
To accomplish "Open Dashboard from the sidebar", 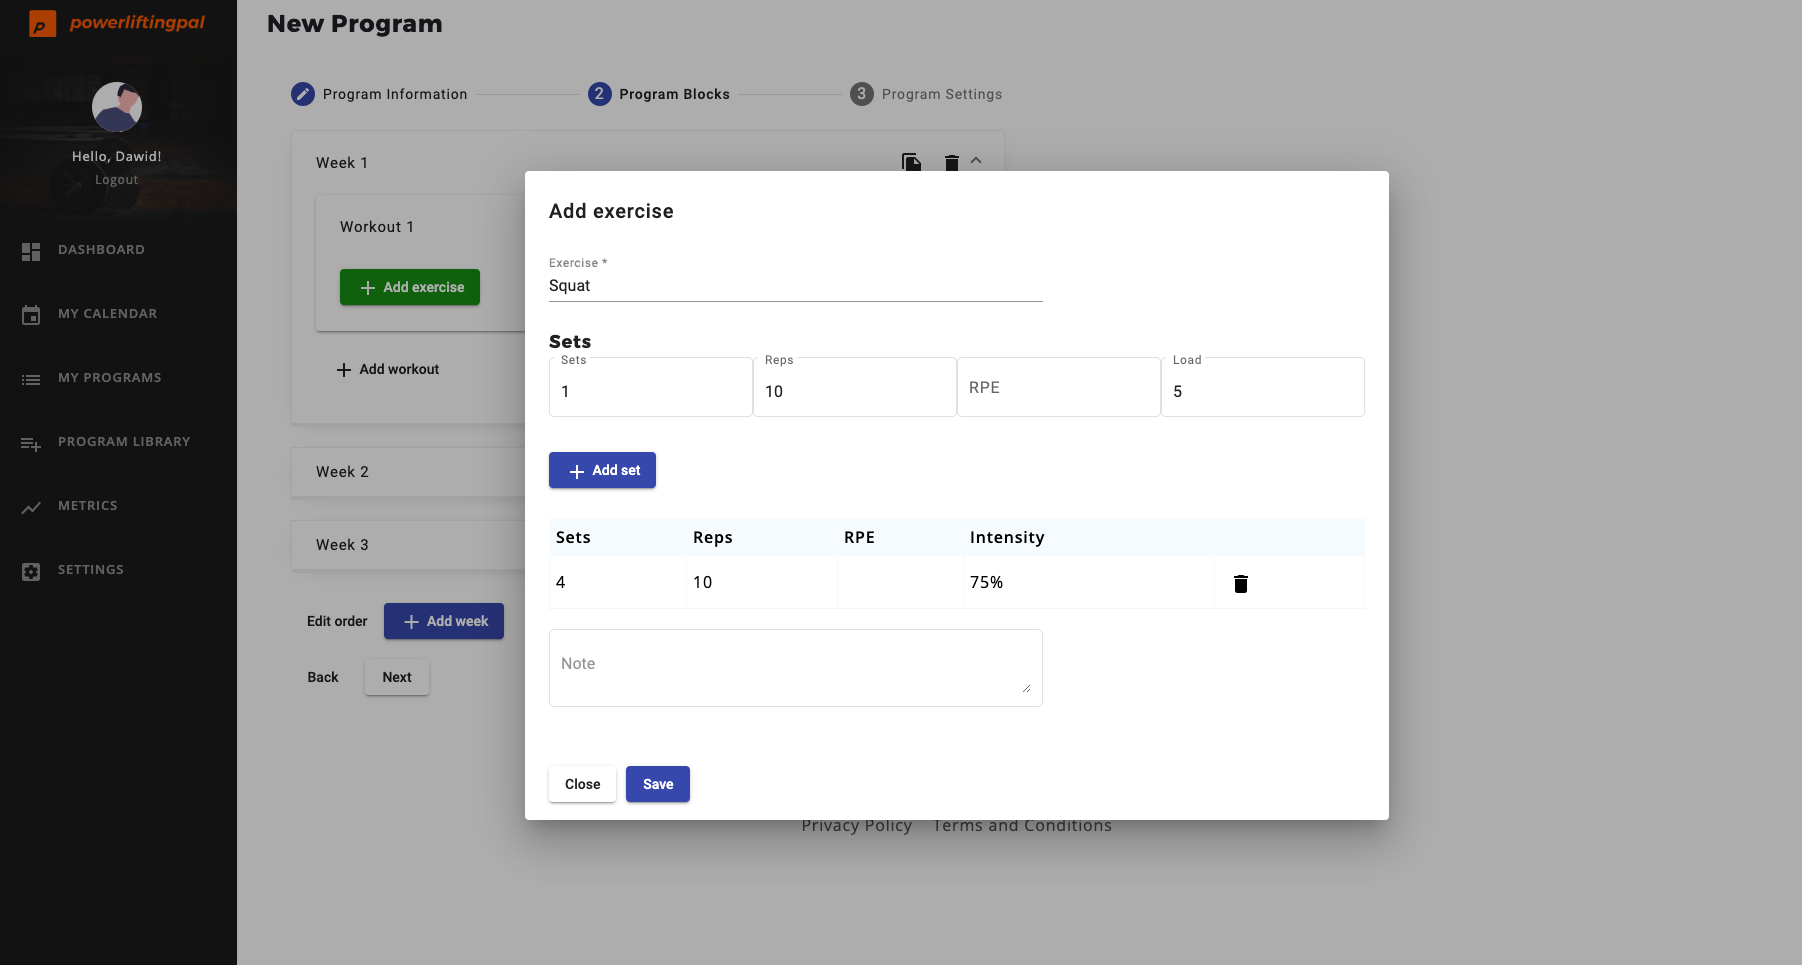I will click(101, 250).
